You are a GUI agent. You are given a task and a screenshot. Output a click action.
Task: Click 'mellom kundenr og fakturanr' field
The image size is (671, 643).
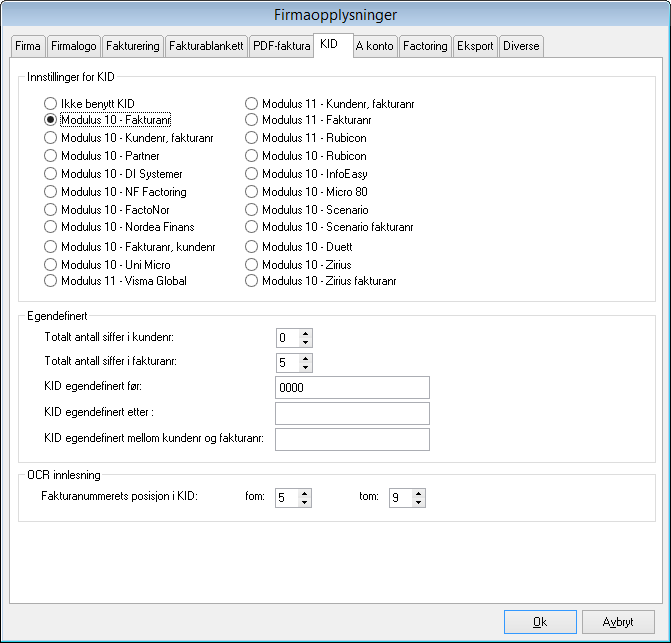click(352, 439)
